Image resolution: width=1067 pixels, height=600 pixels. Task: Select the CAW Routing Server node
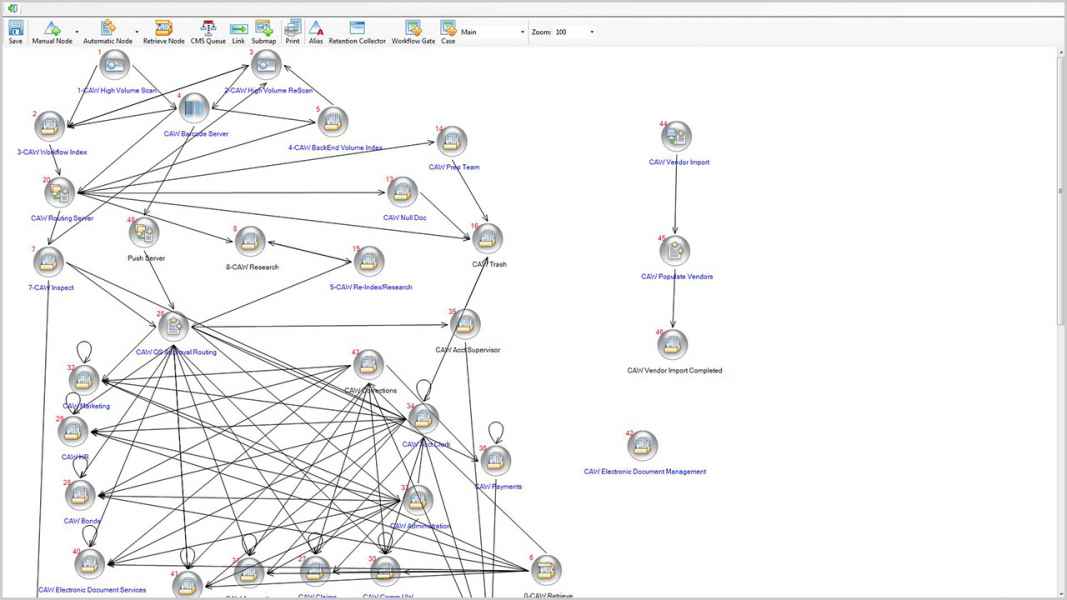(59, 192)
